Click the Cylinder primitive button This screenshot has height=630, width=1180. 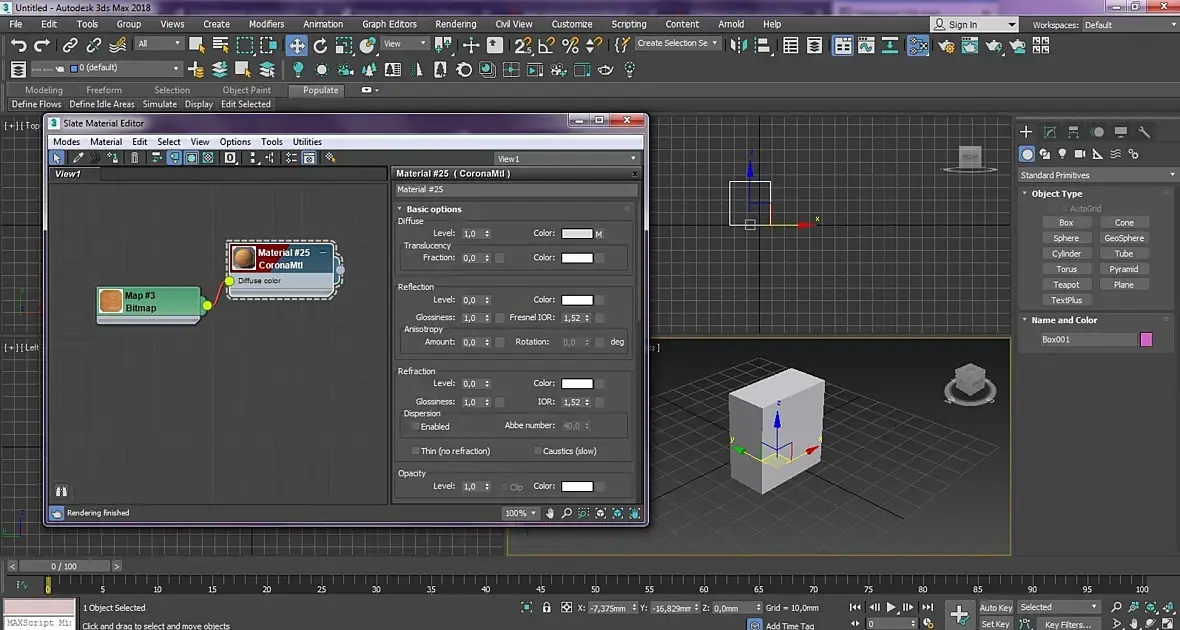pyautogui.click(x=1066, y=254)
